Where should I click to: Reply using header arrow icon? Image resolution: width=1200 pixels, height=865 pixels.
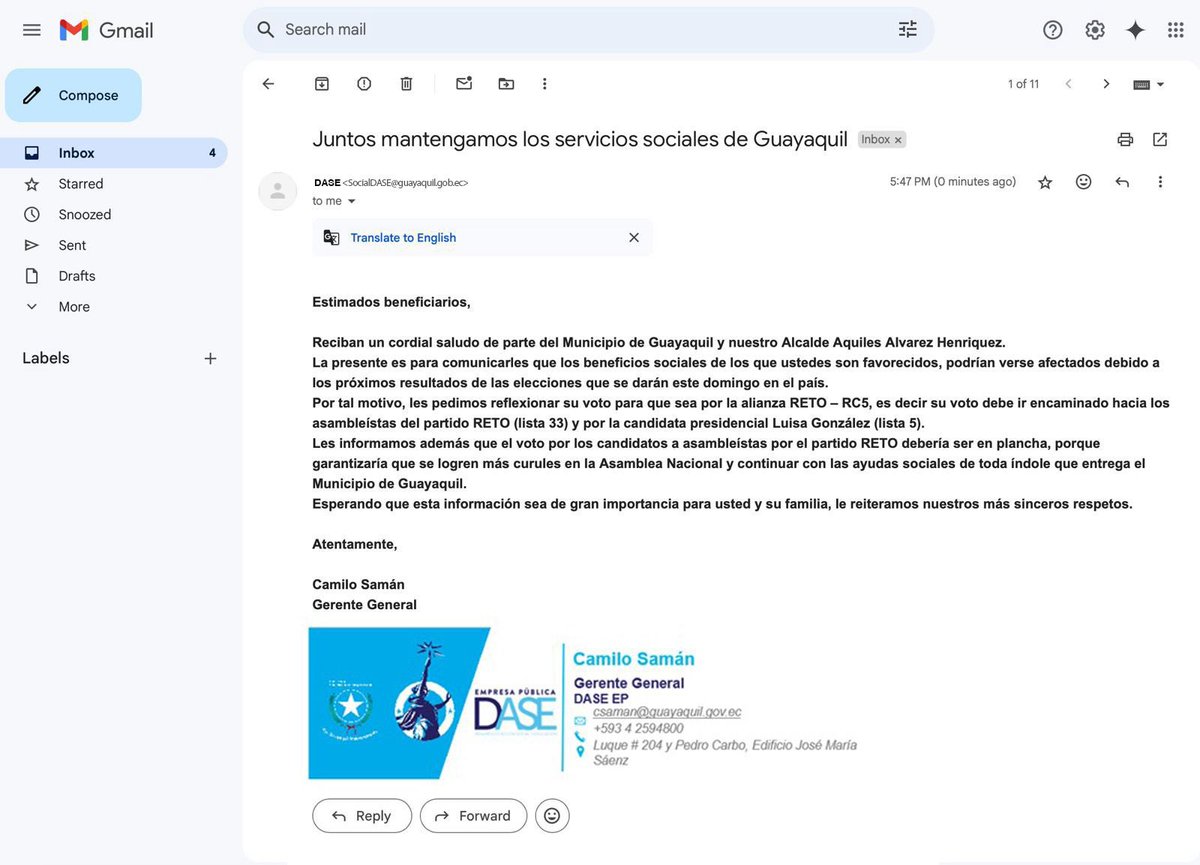tap(1122, 182)
